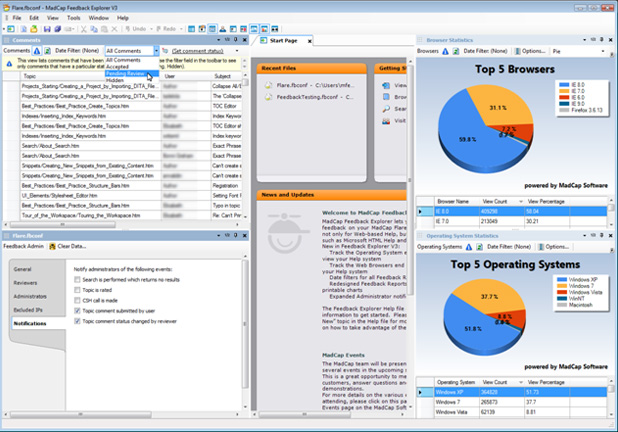The image size is (618, 432).
Task: Click the binoculars Search icon in Getting Started
Action: [386, 109]
